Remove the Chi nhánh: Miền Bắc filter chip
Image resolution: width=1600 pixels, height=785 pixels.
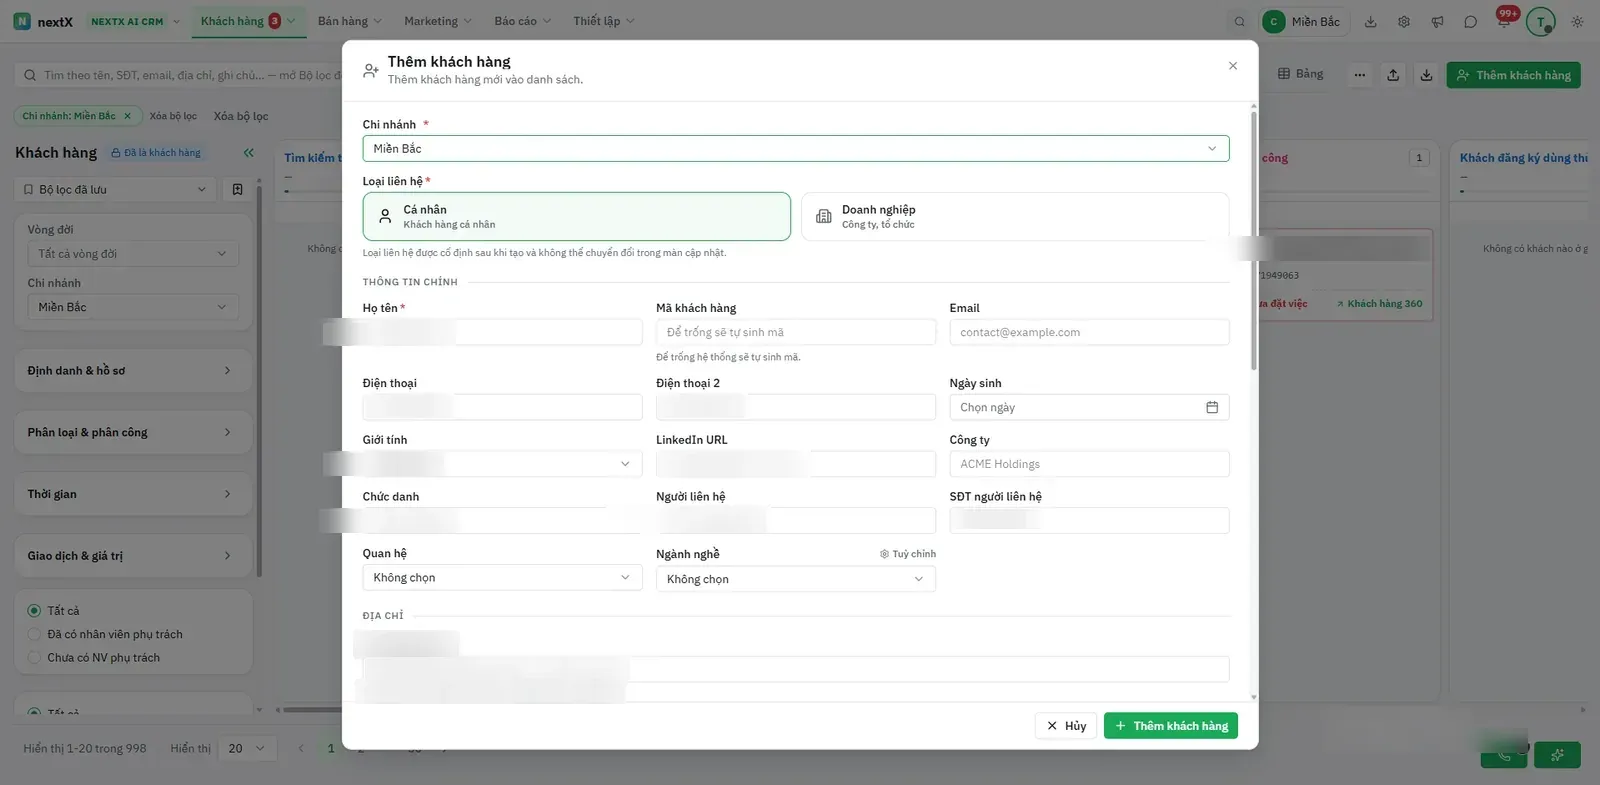pos(127,116)
